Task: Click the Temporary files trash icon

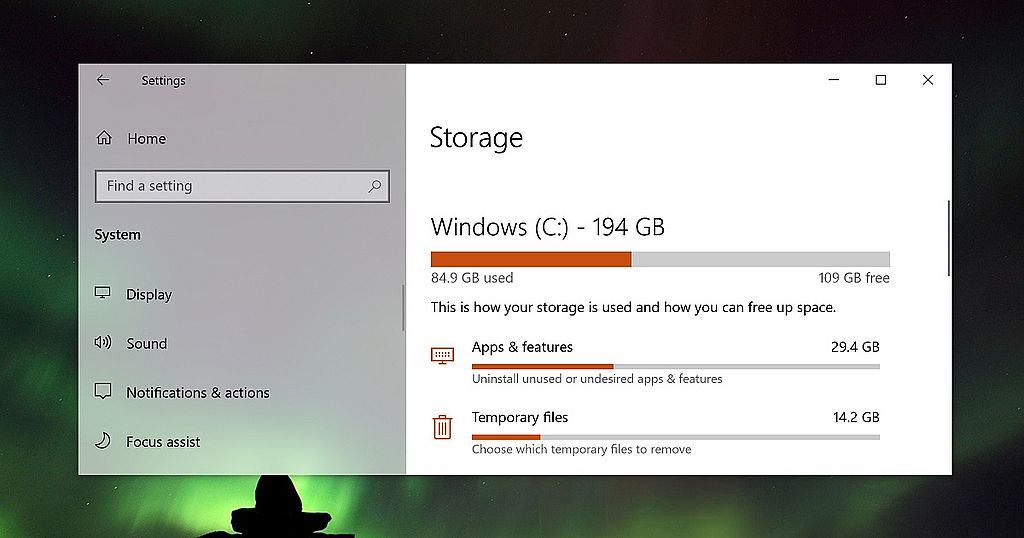Action: click(442, 427)
